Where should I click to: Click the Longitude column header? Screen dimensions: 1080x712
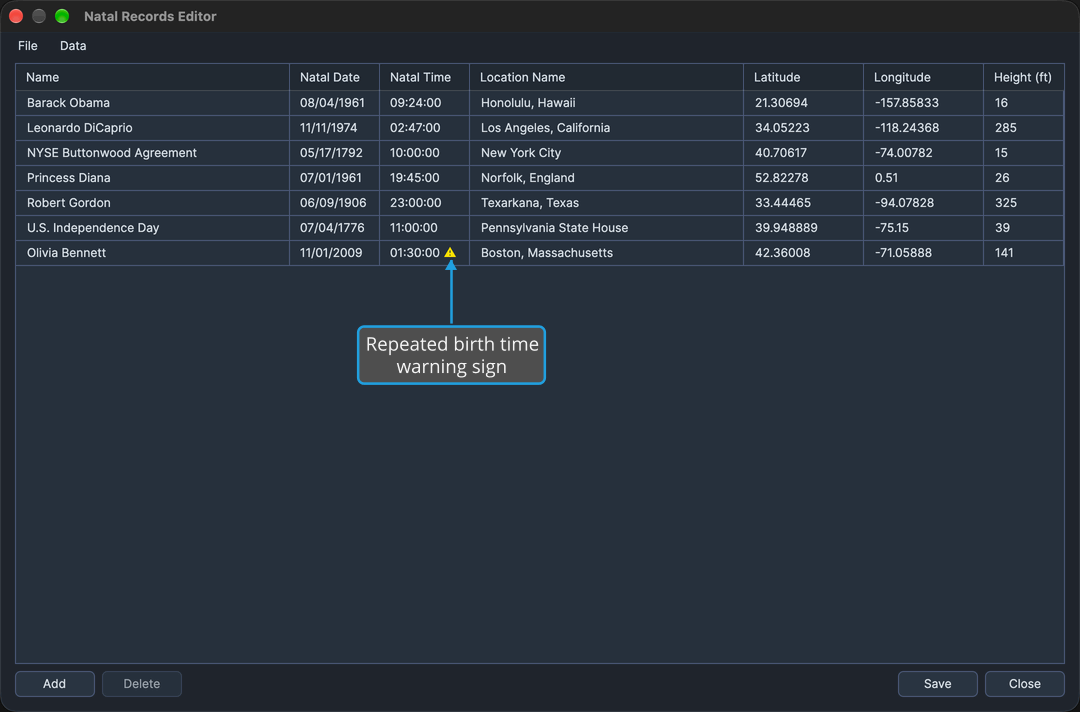pos(924,77)
